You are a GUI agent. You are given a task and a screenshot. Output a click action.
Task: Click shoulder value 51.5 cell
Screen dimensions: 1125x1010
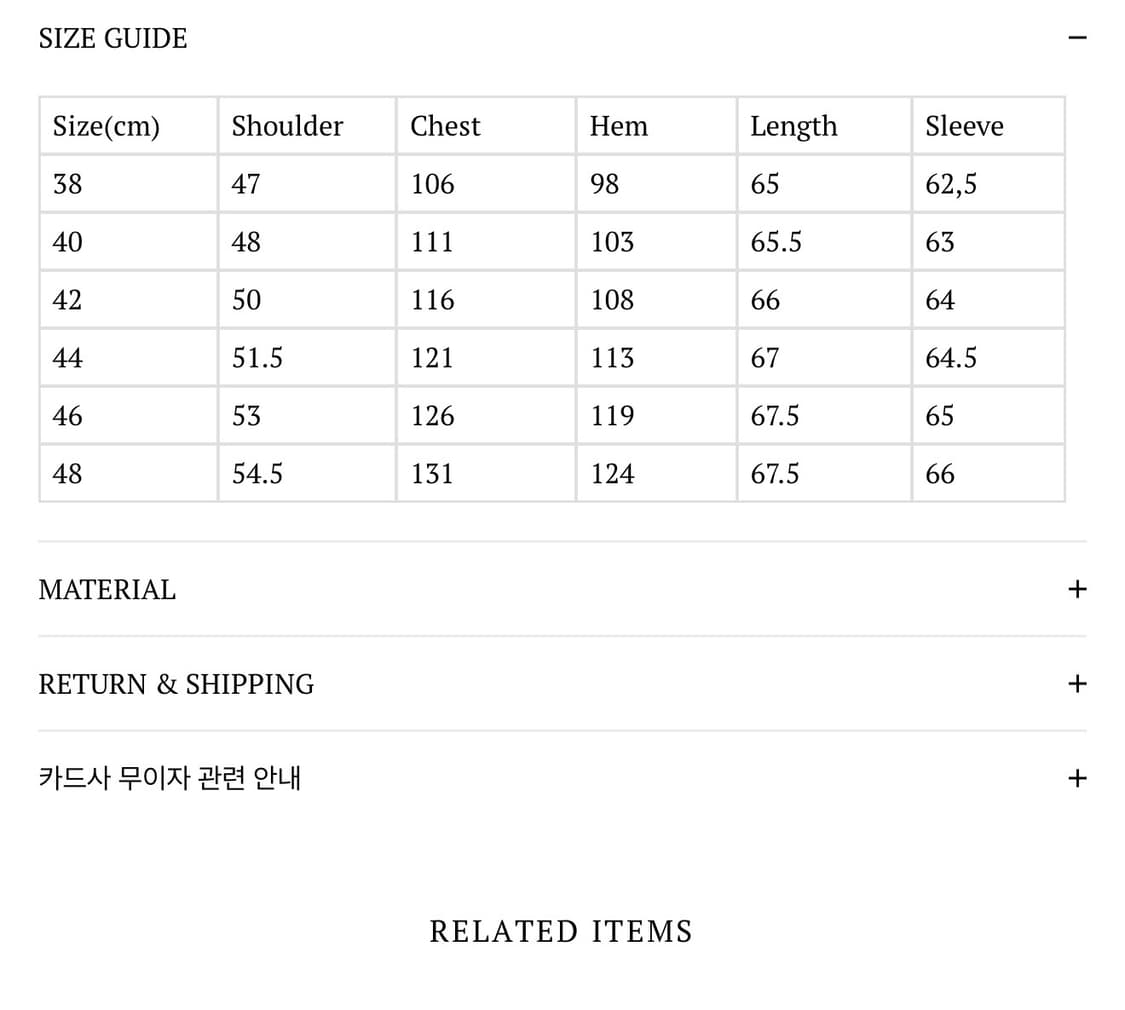(x=307, y=357)
